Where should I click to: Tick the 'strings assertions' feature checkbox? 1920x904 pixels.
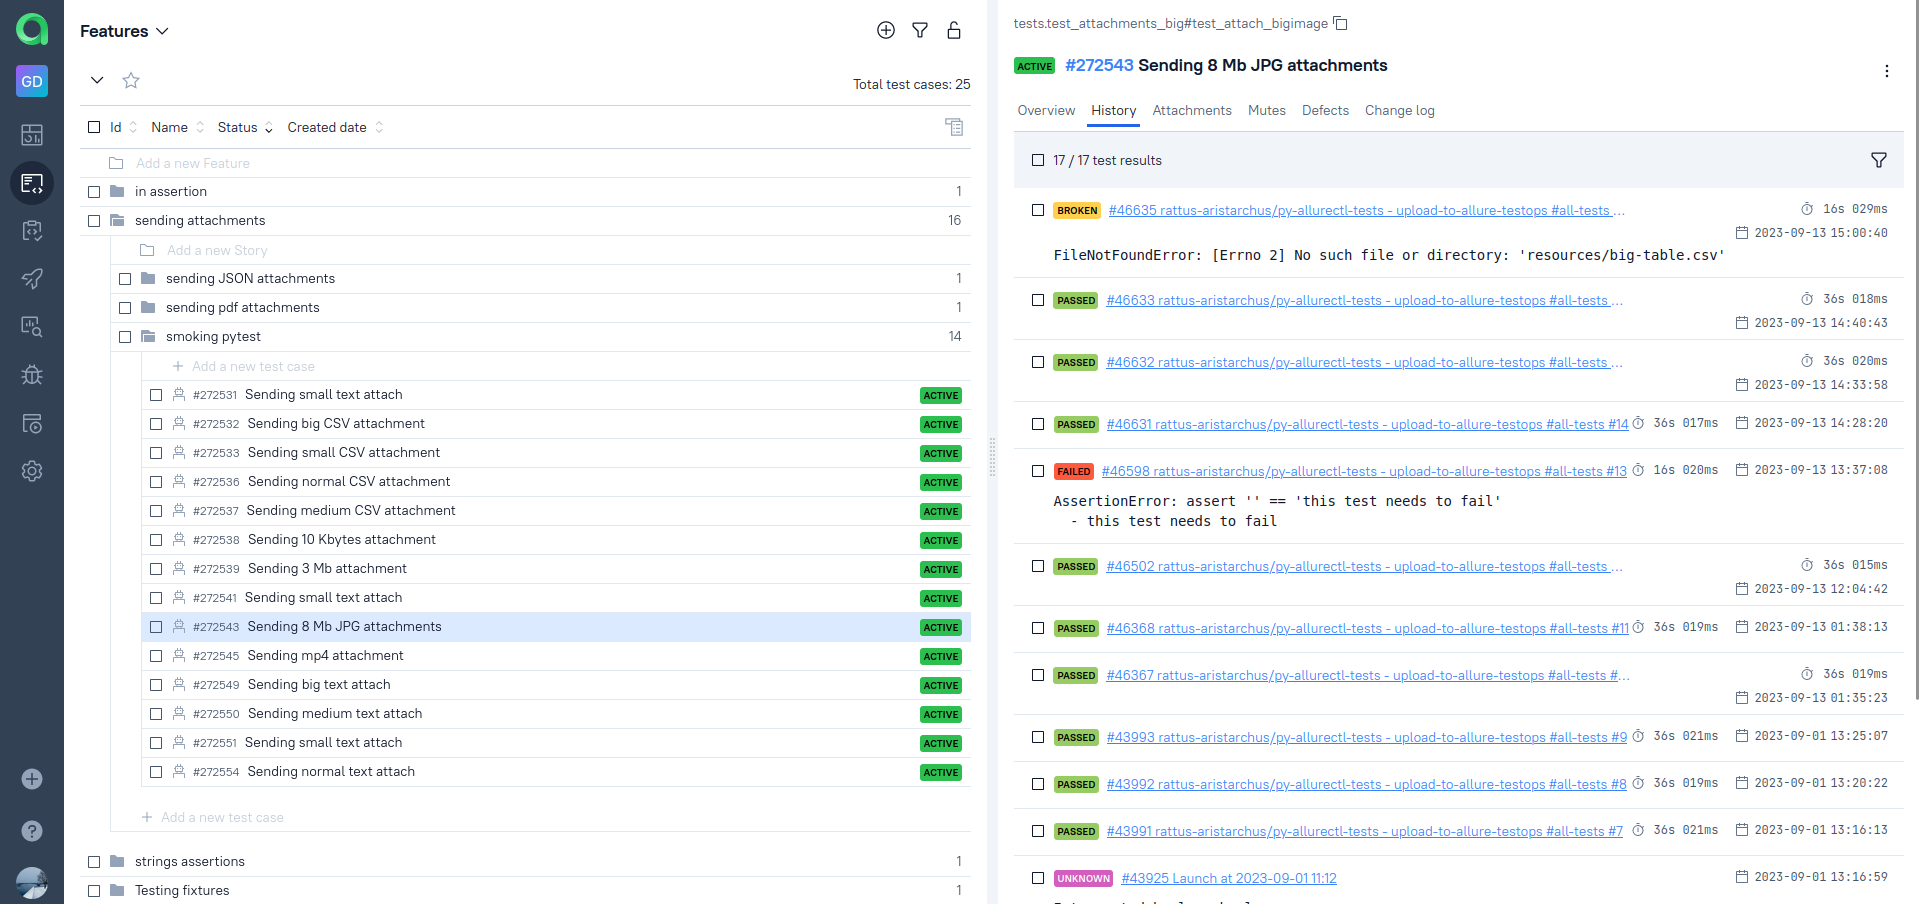94,862
